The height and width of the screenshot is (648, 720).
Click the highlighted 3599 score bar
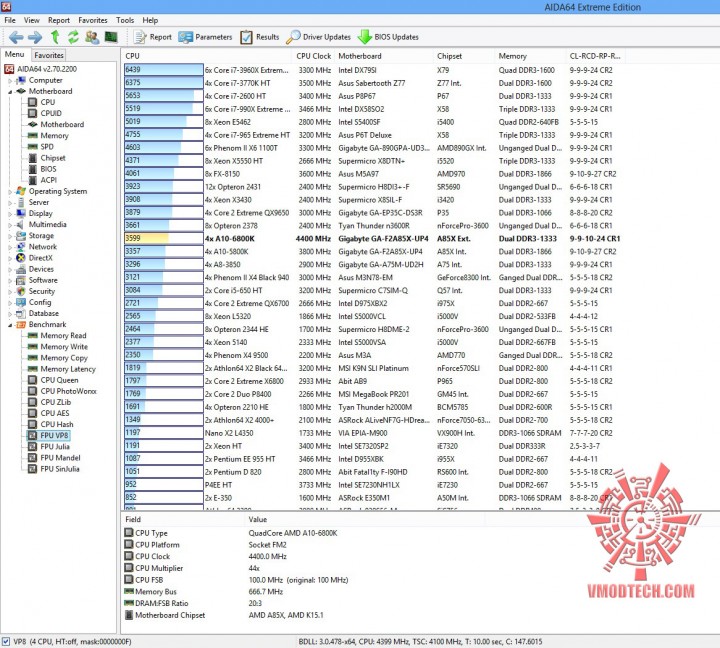pyautogui.click(x=163, y=238)
